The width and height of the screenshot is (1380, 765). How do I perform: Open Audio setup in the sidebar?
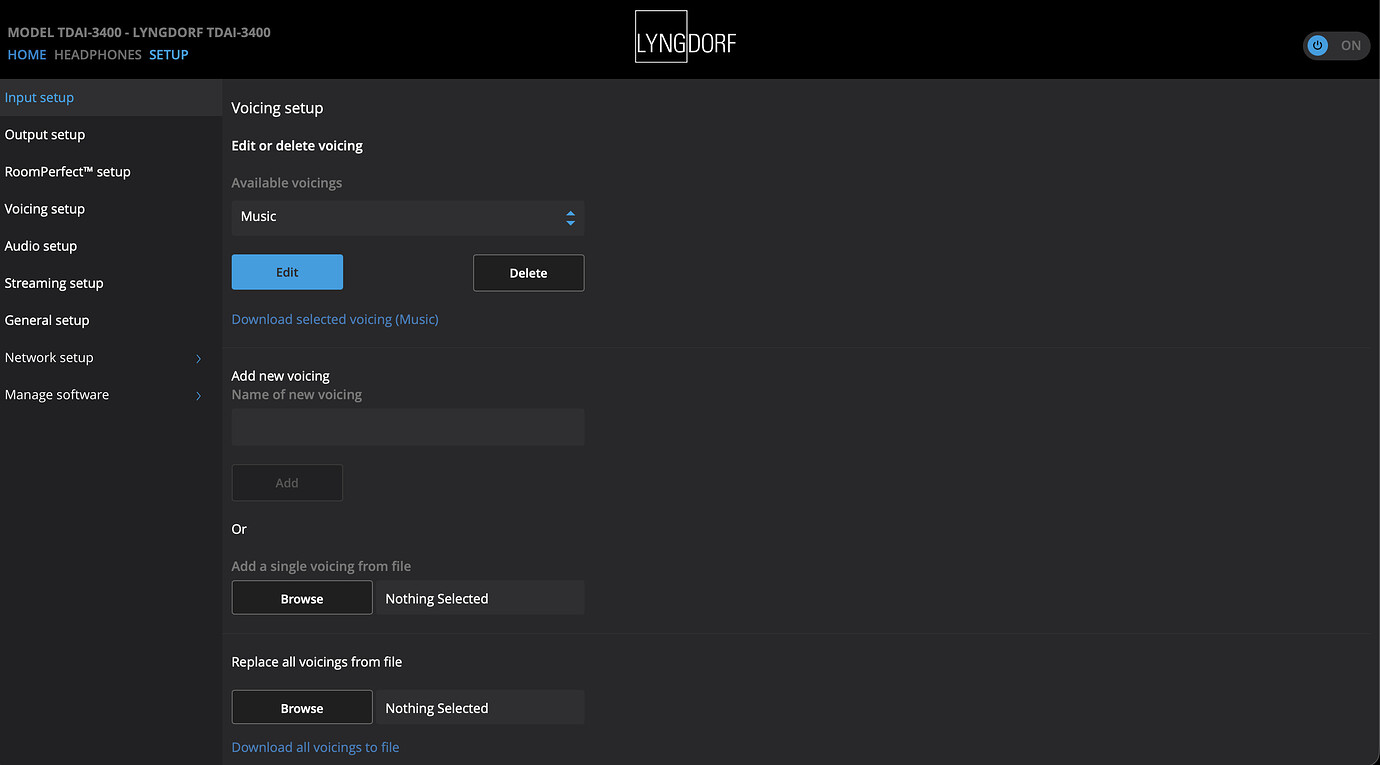pyautogui.click(x=111, y=246)
